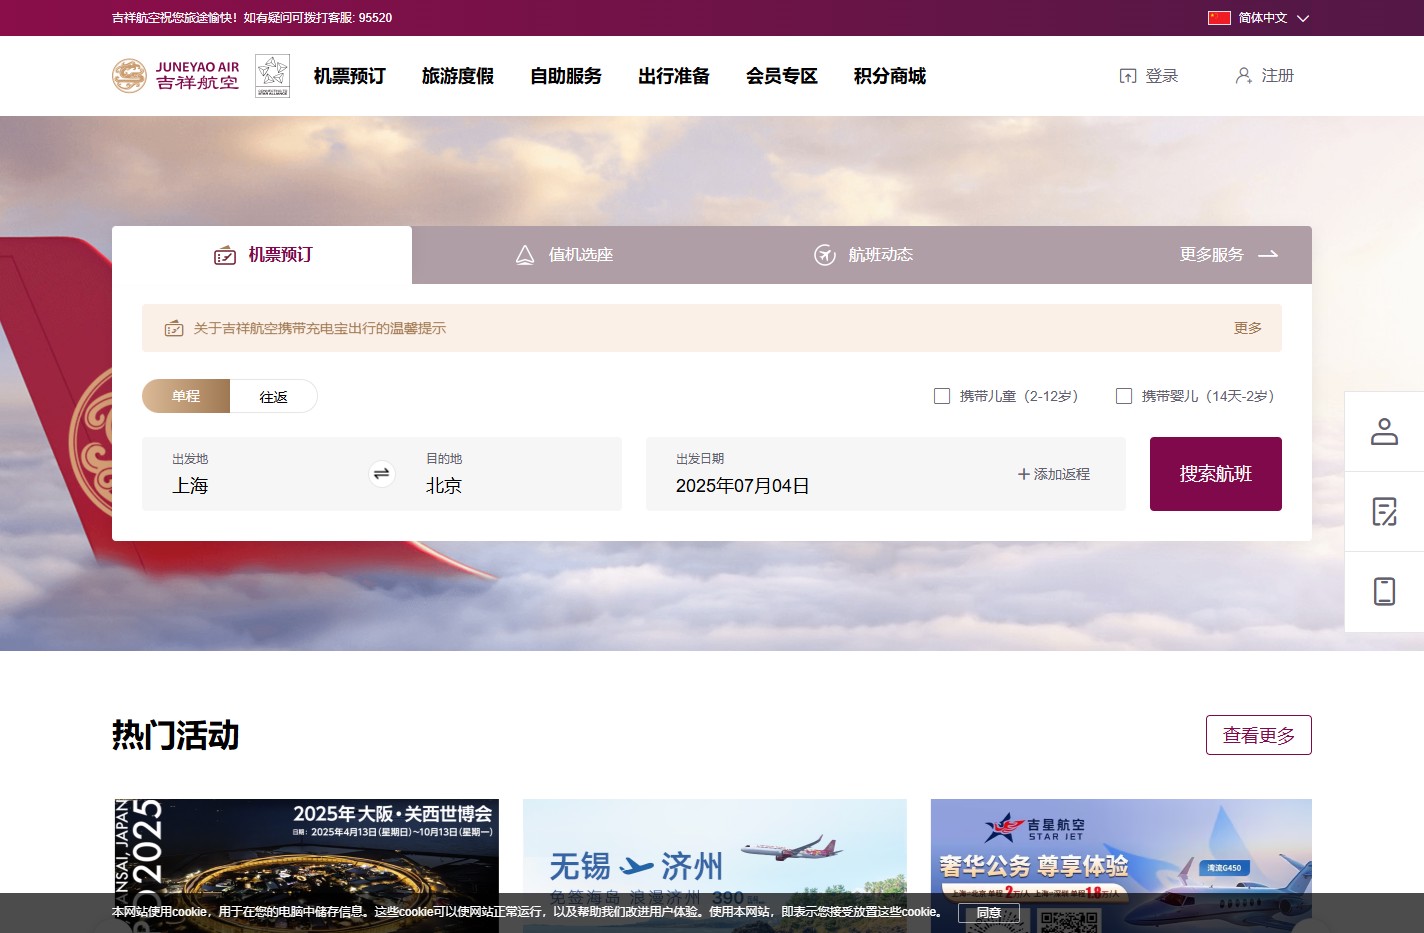Open the mobile app side icon
The image size is (1424, 933).
coord(1384,592)
